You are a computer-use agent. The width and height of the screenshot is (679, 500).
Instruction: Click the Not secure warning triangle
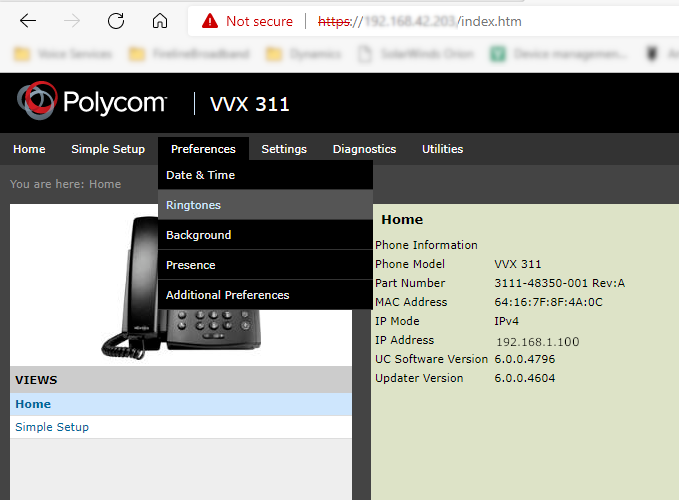210,21
